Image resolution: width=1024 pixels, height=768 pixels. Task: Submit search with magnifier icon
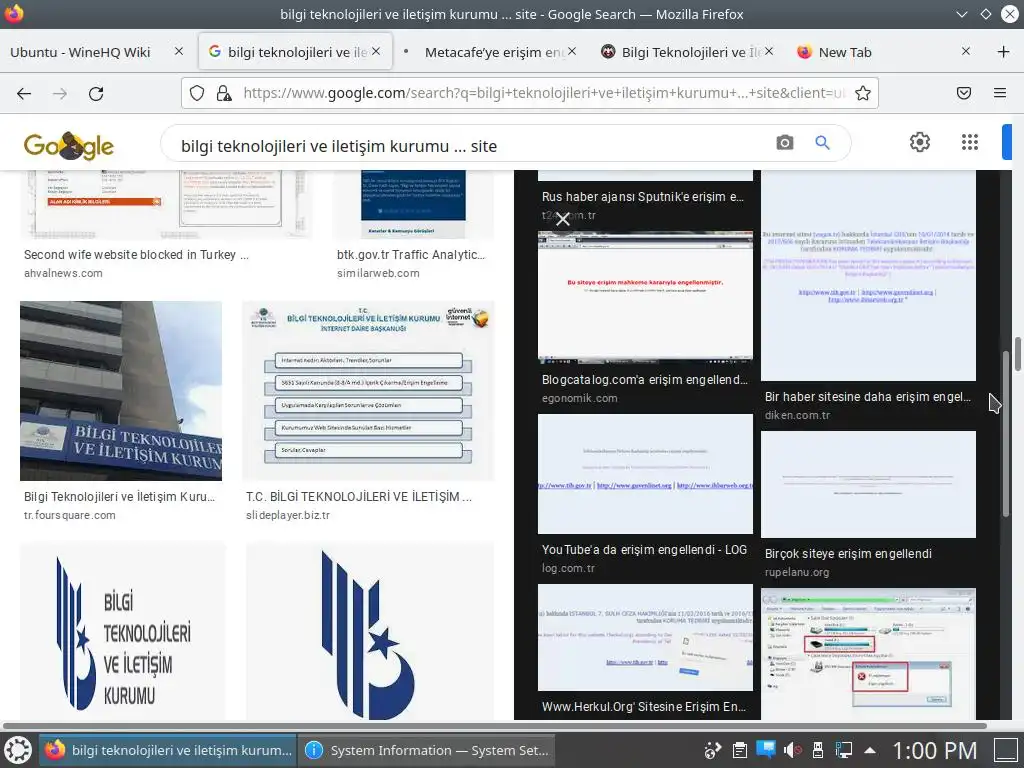point(822,142)
